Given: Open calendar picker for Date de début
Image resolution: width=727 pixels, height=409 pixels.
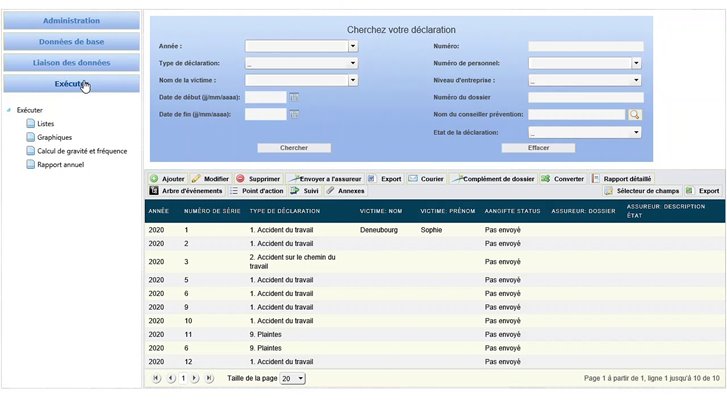Looking at the screenshot, I should point(294,97).
